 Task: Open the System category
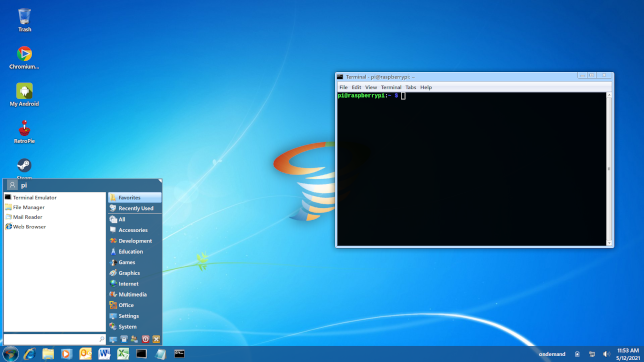[x=135, y=327]
